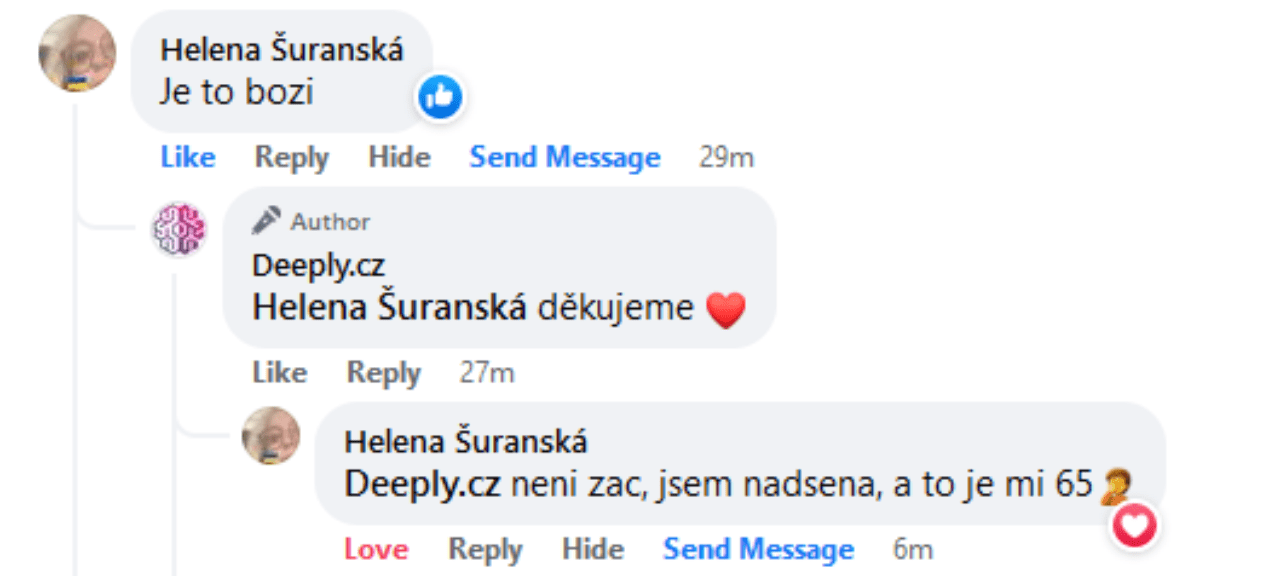This screenshot has height=576, width=1280.
Task: Hide the "jsem nadsena" reply
Action: pos(592,549)
